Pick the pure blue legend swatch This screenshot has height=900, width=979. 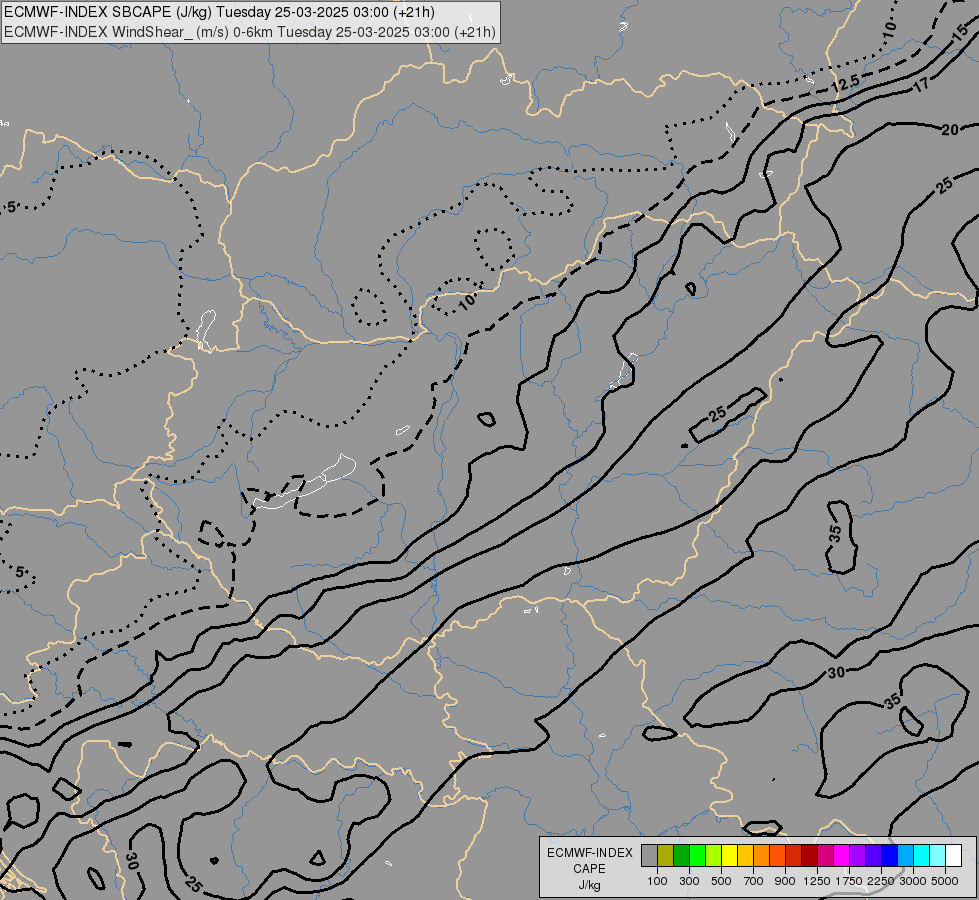tap(890, 856)
